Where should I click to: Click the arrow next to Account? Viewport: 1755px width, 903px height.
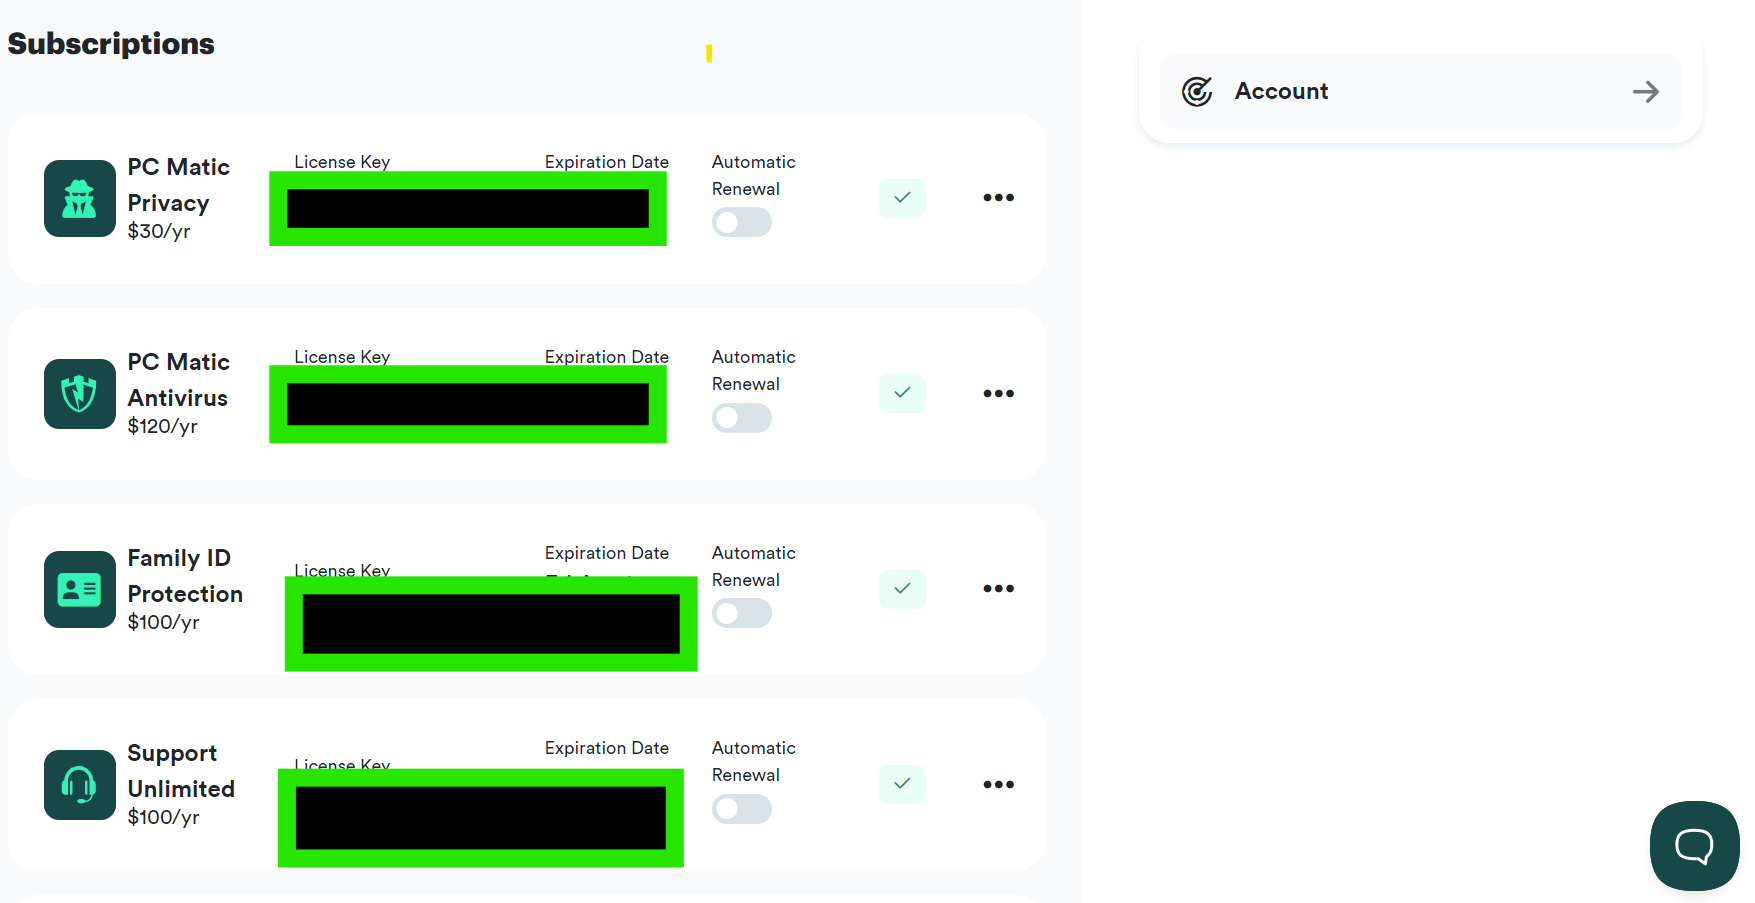coord(1645,92)
